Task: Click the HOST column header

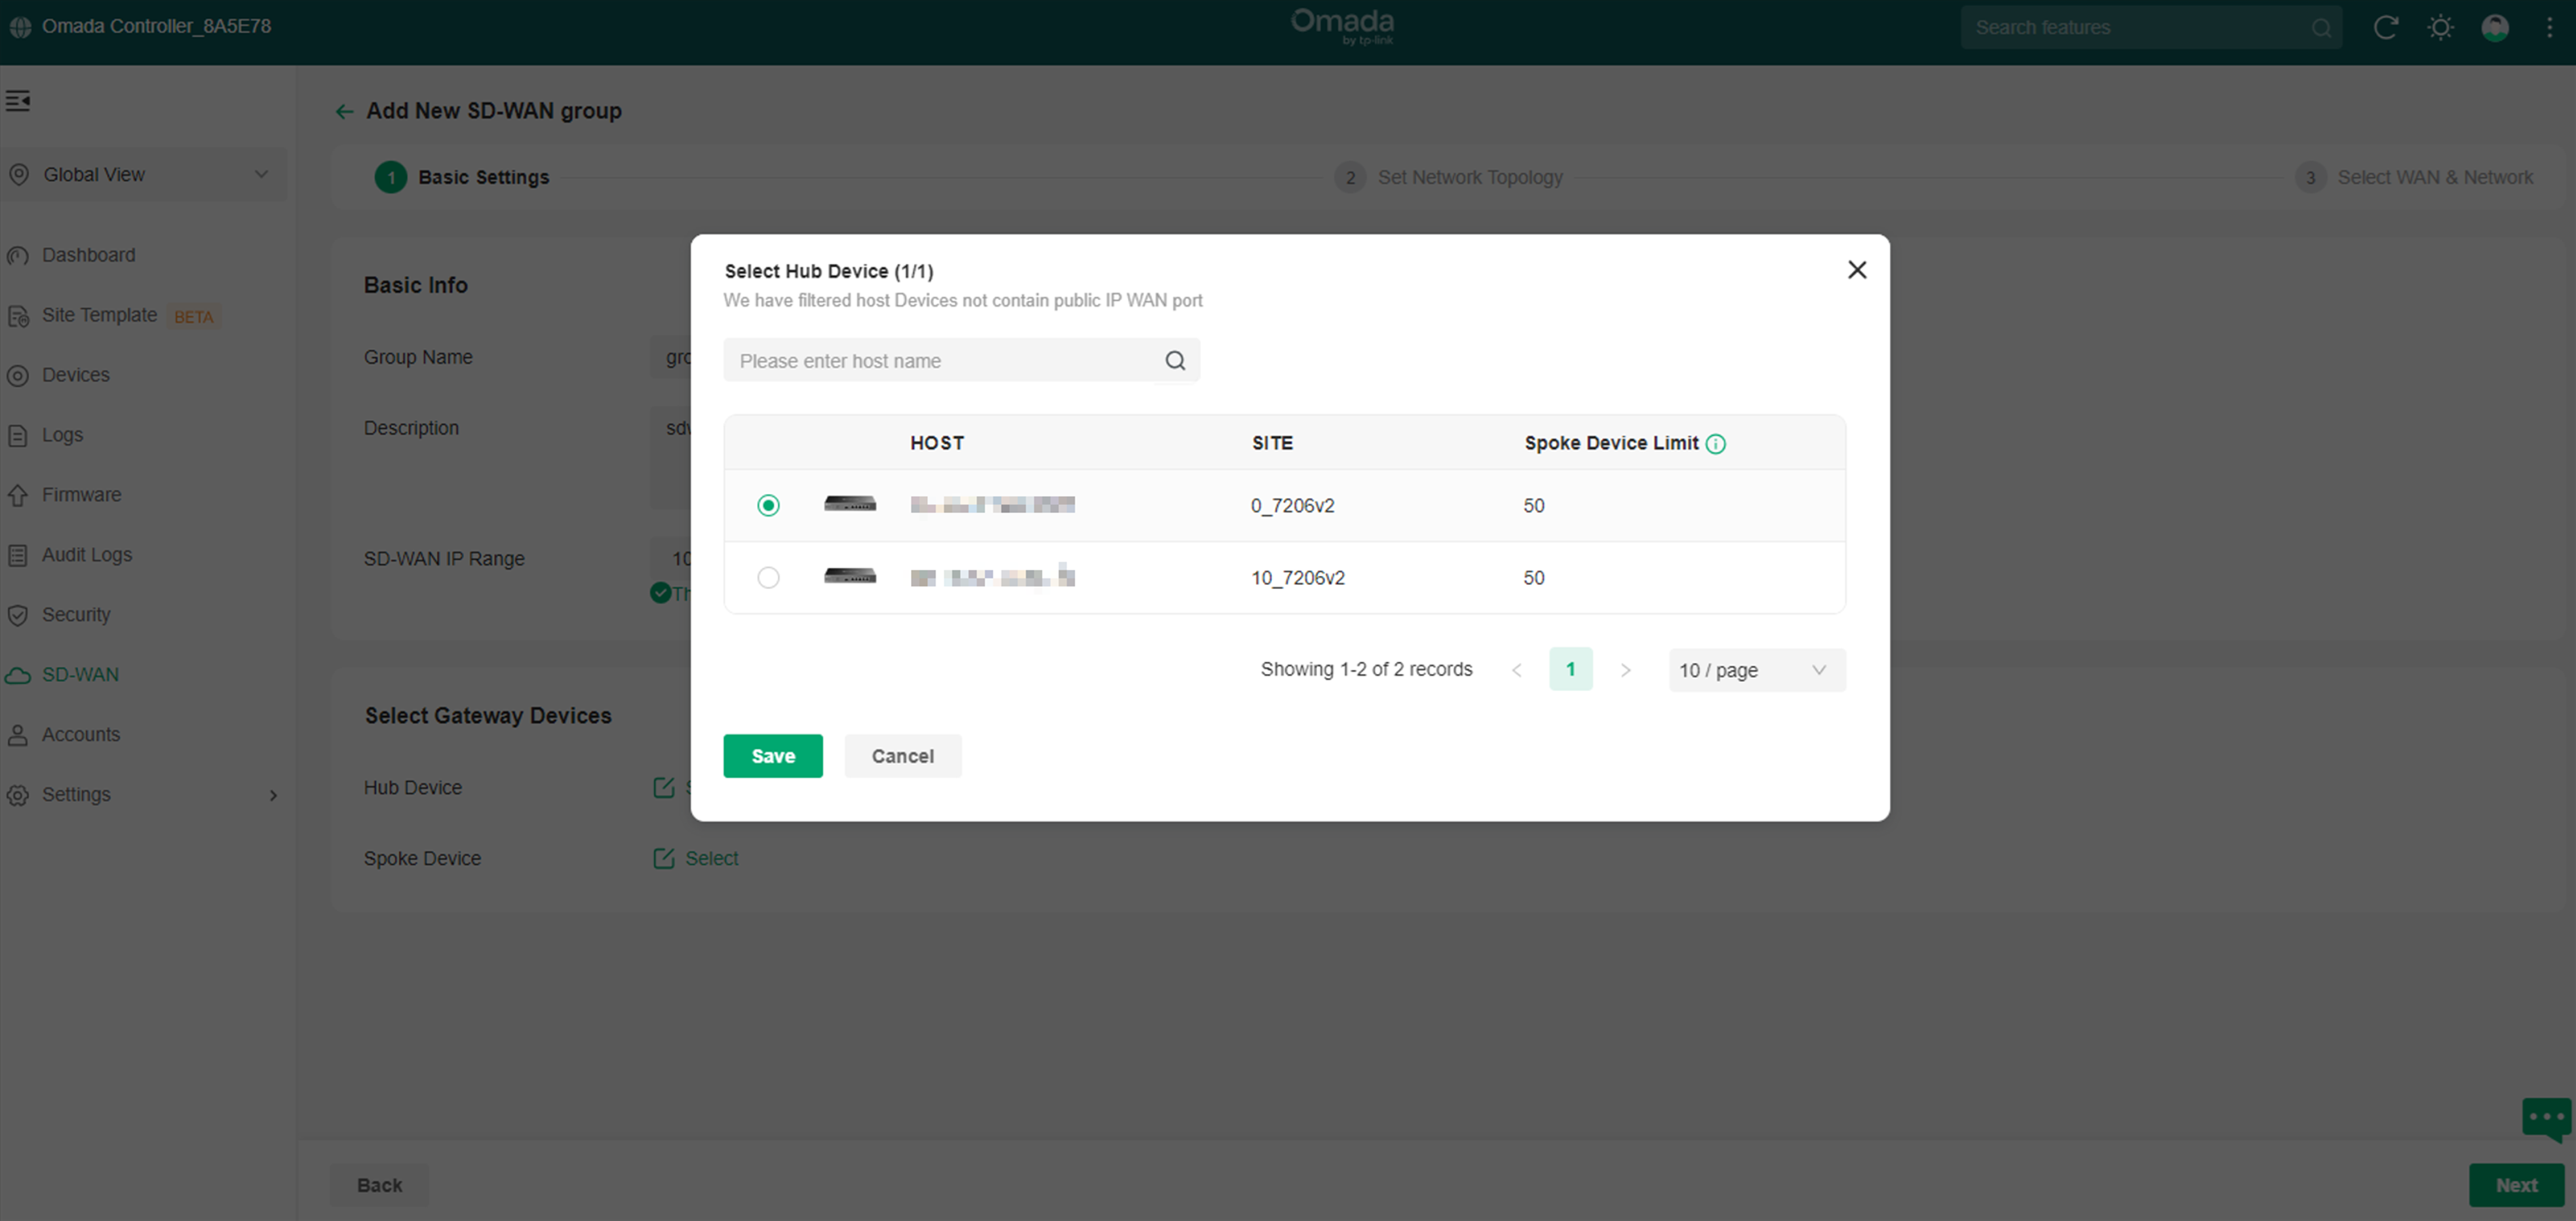Action: [x=937, y=443]
